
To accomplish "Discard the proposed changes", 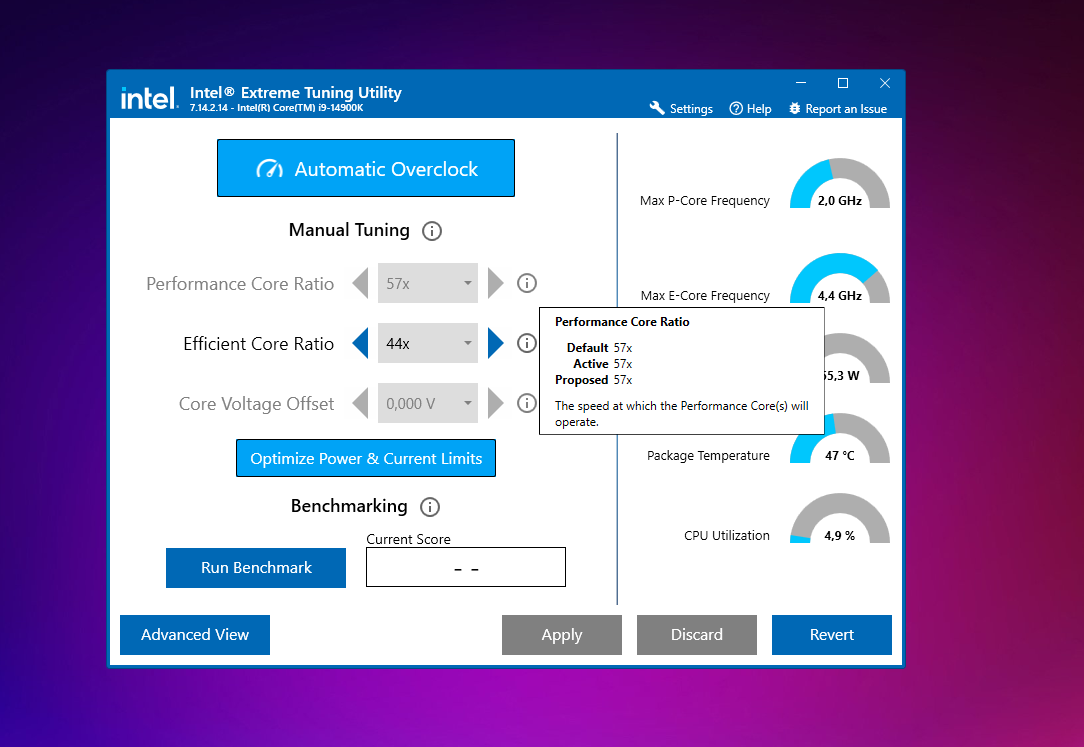I will (x=697, y=634).
